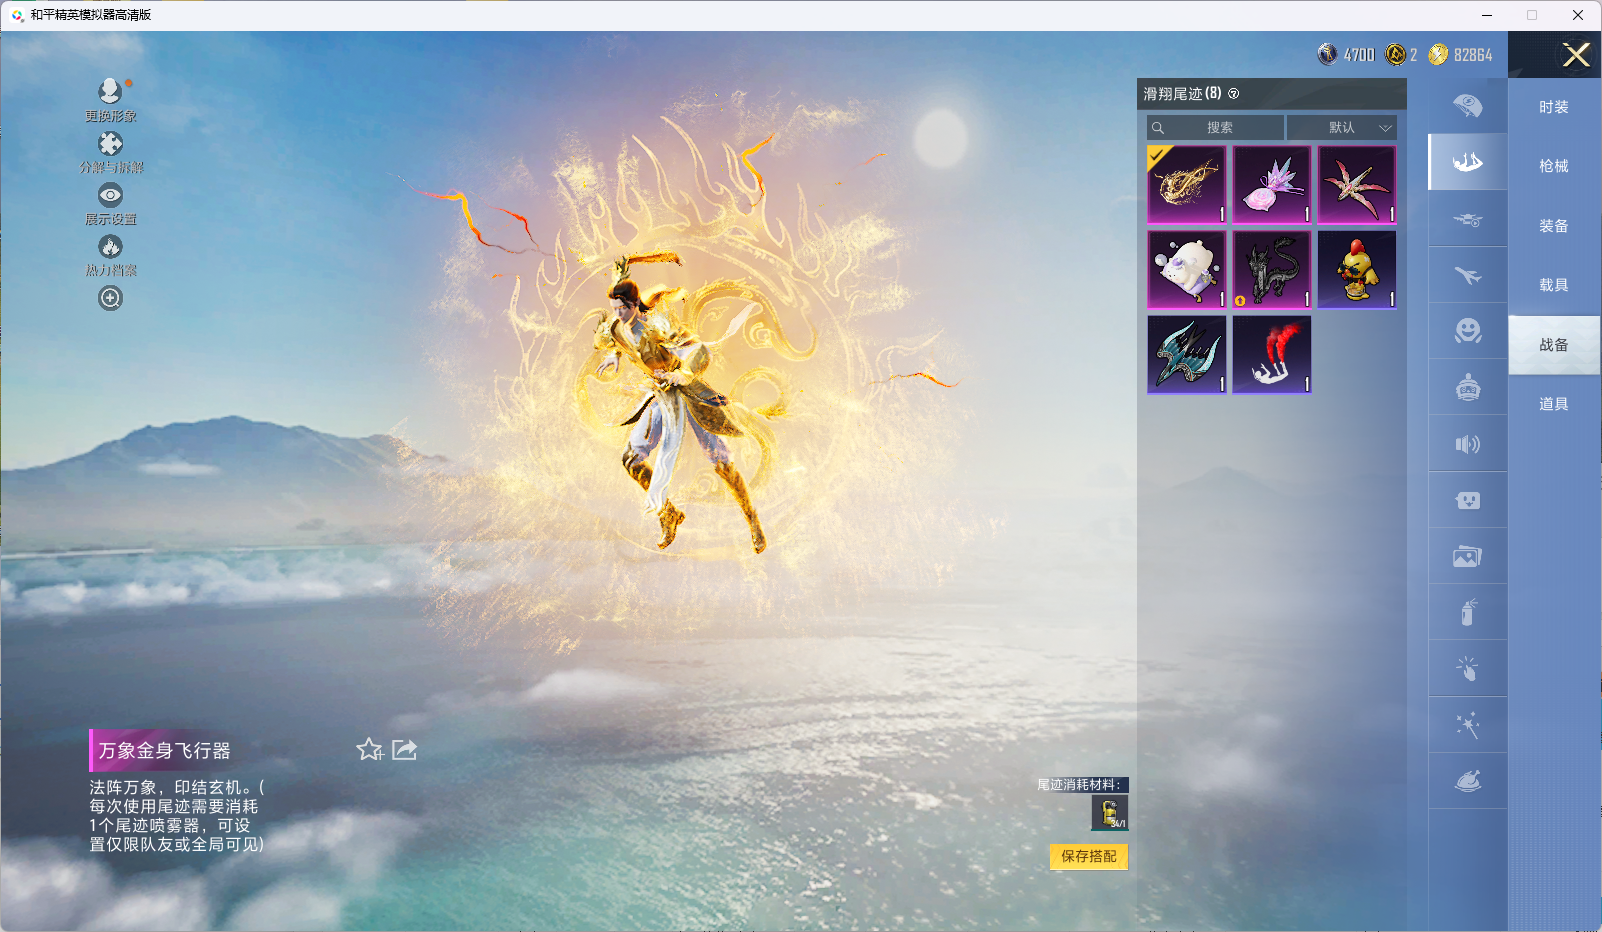Open the 时装 fashion tab
Image resolution: width=1602 pixels, height=932 pixels.
pyautogui.click(x=1553, y=107)
